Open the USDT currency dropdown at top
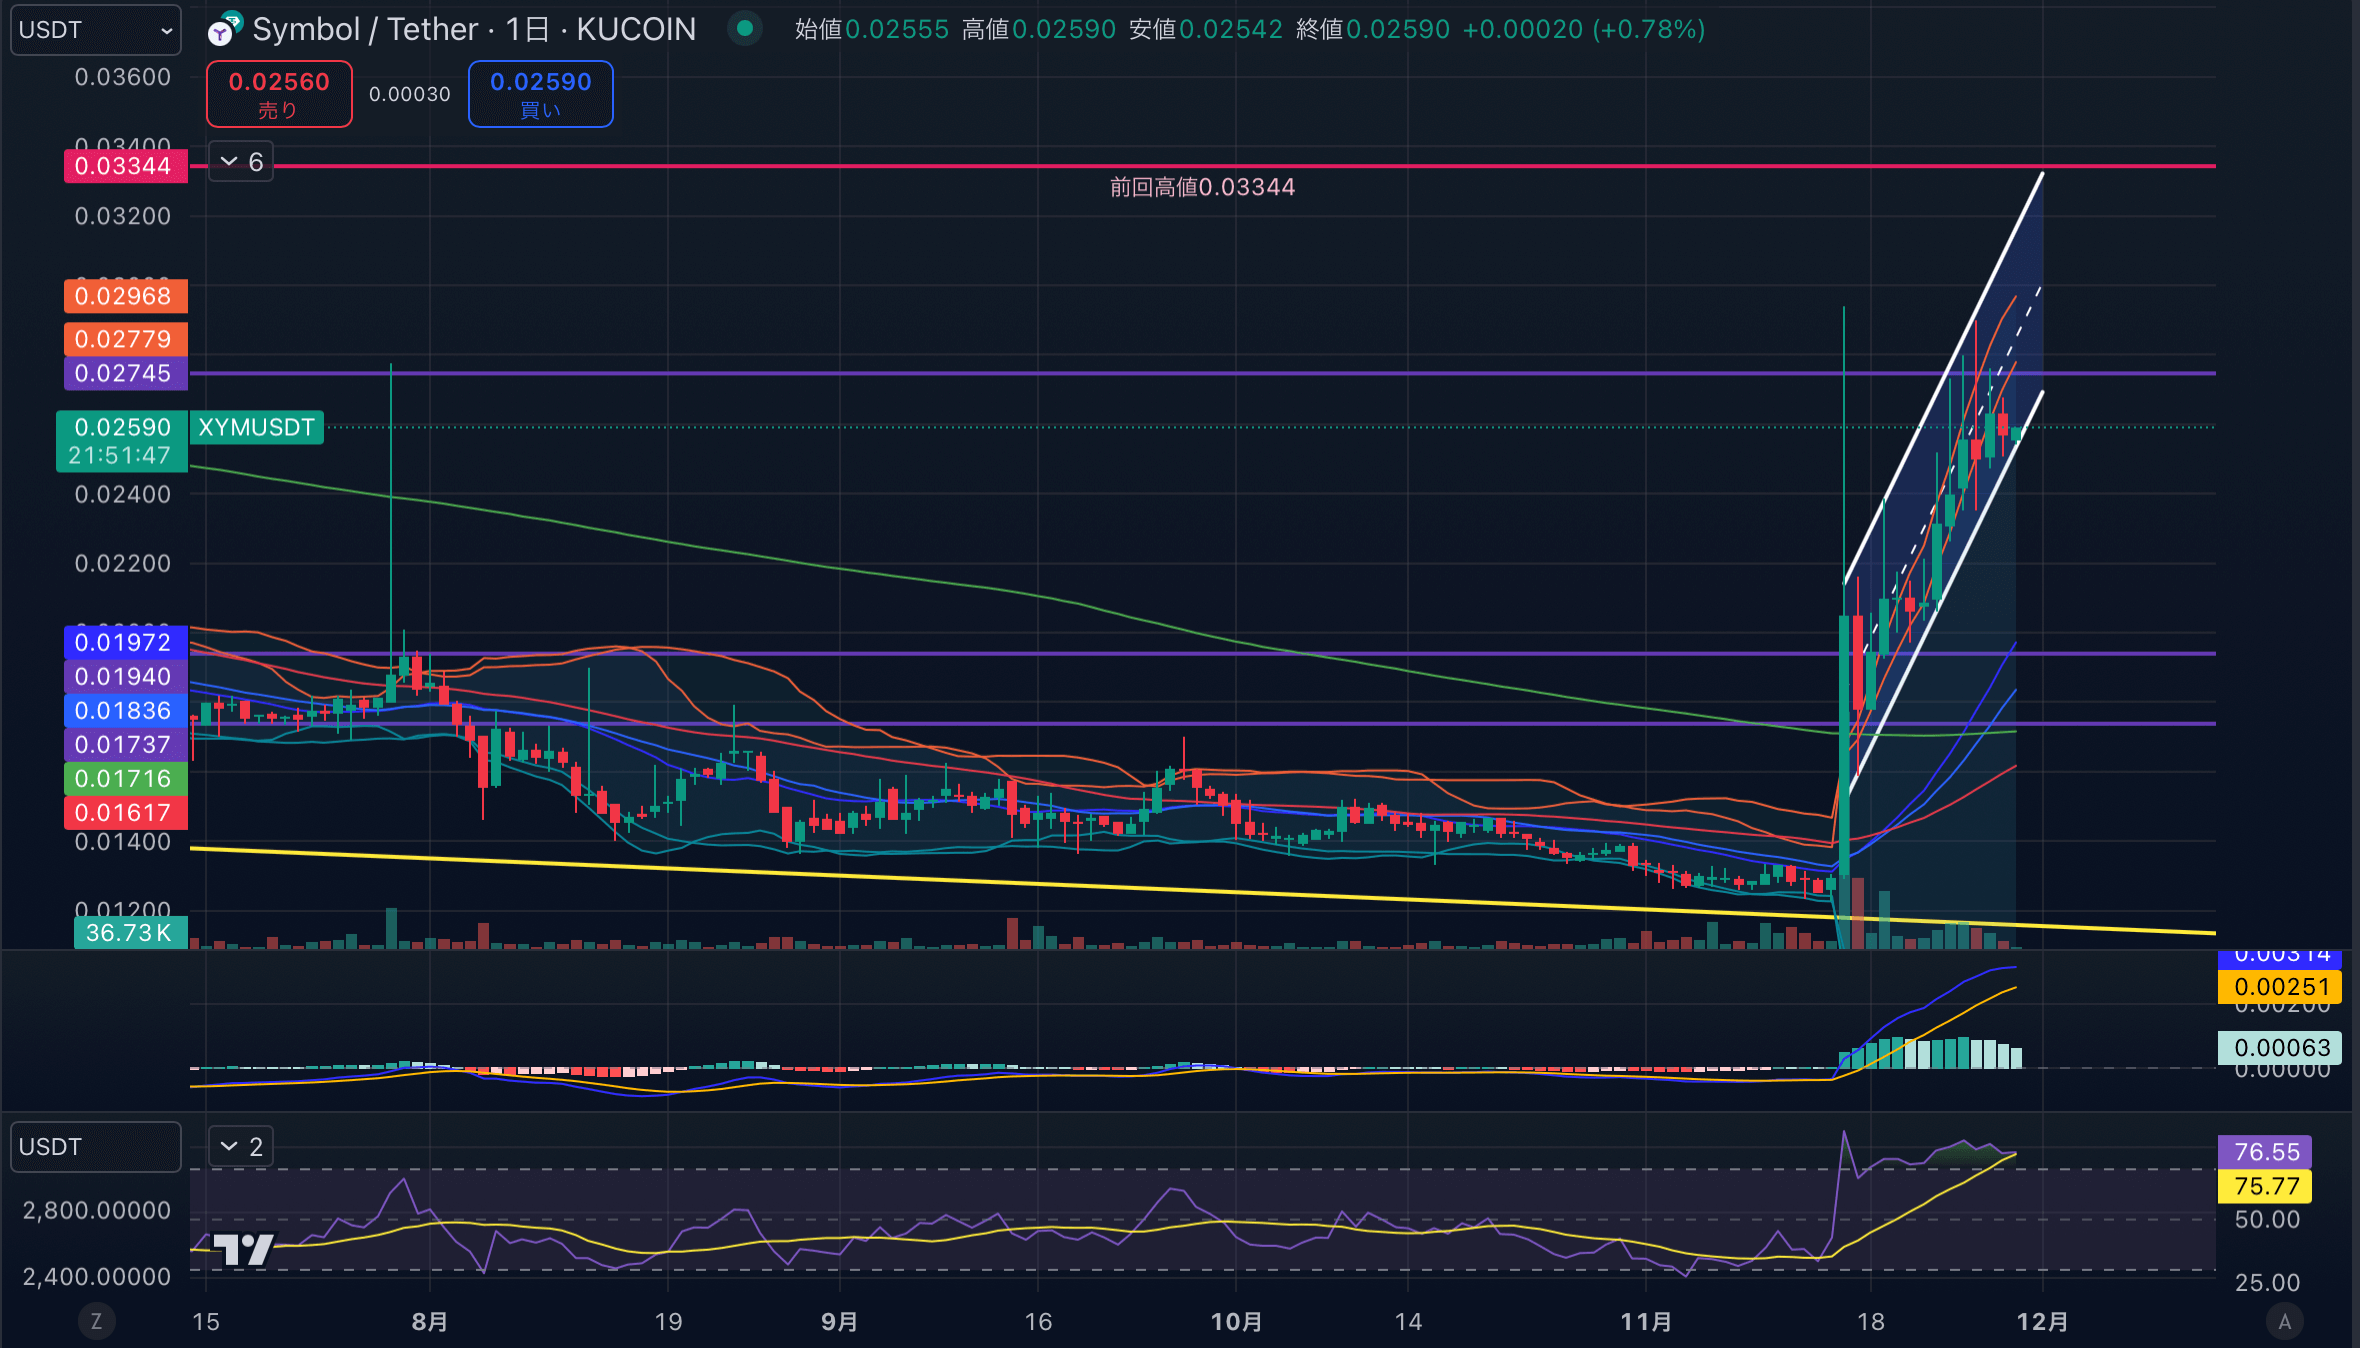 tap(96, 30)
